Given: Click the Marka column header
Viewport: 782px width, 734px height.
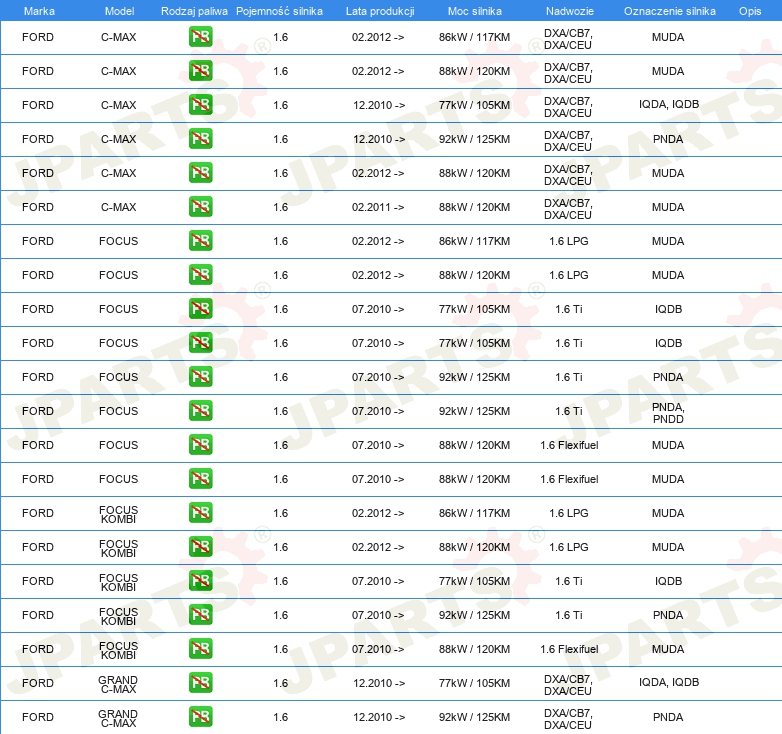Looking at the screenshot, I should tap(38, 10).
